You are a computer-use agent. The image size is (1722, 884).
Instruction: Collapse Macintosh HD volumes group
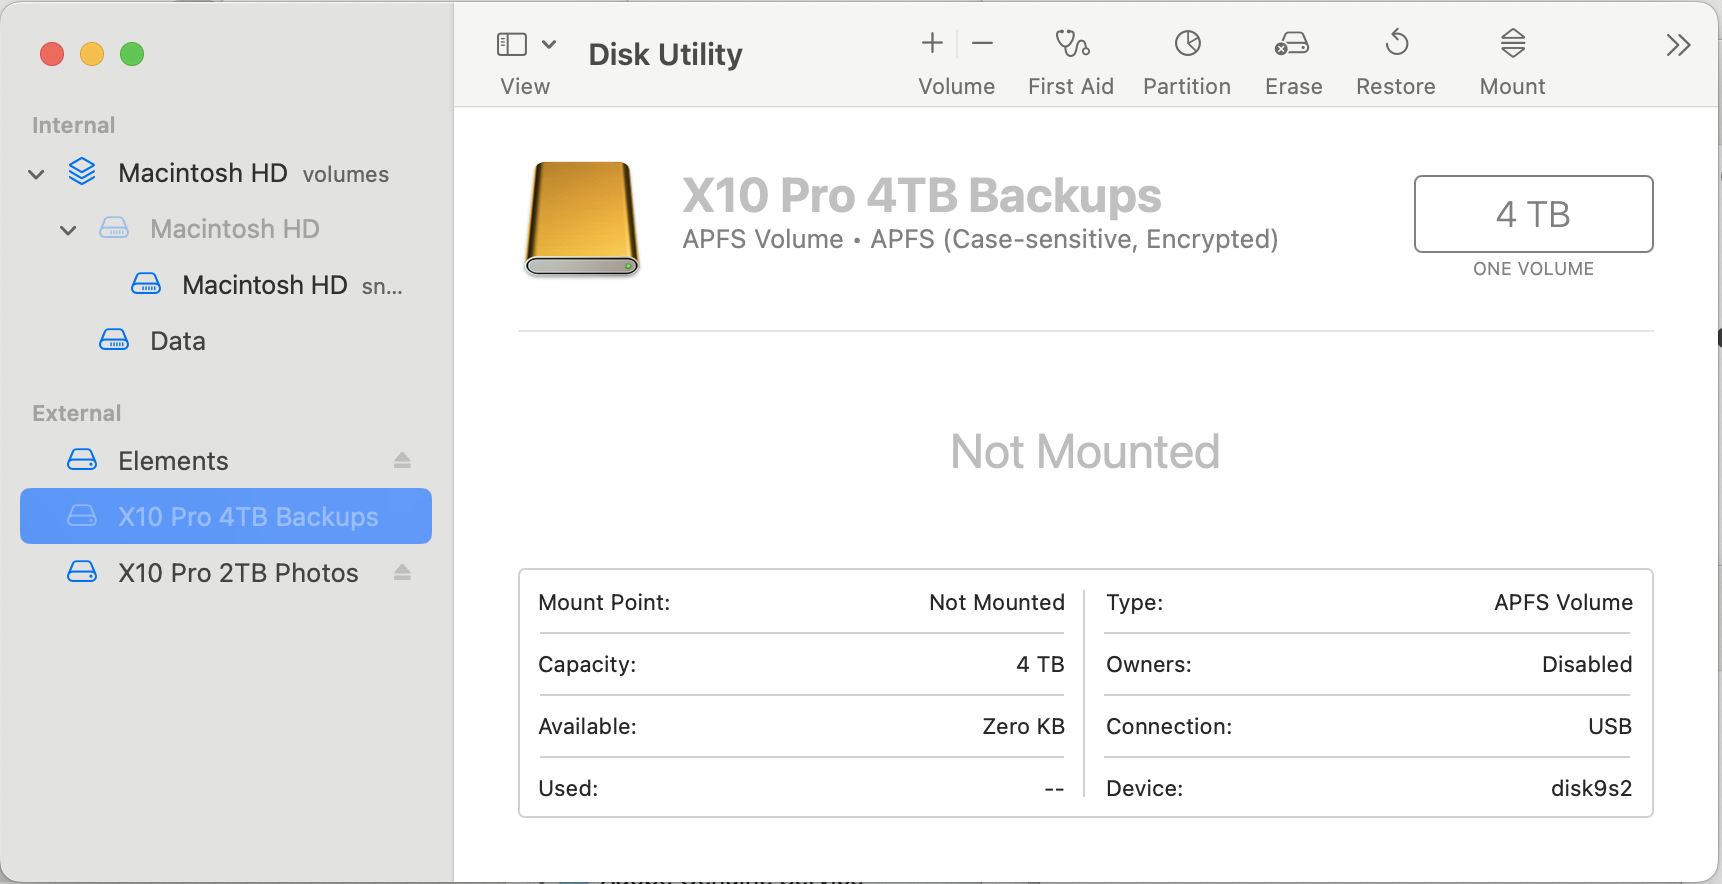click(x=37, y=174)
